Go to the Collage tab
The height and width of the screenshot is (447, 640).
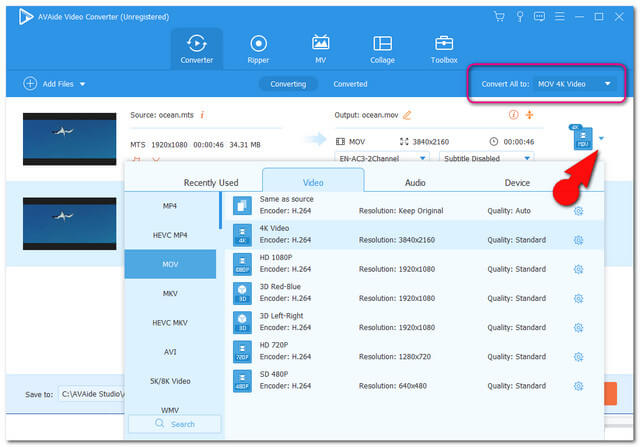[382, 49]
